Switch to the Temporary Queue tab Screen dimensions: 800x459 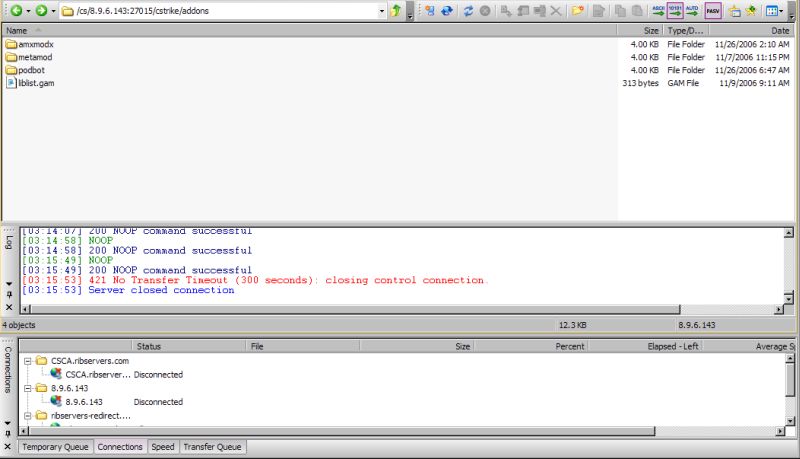tap(55, 447)
